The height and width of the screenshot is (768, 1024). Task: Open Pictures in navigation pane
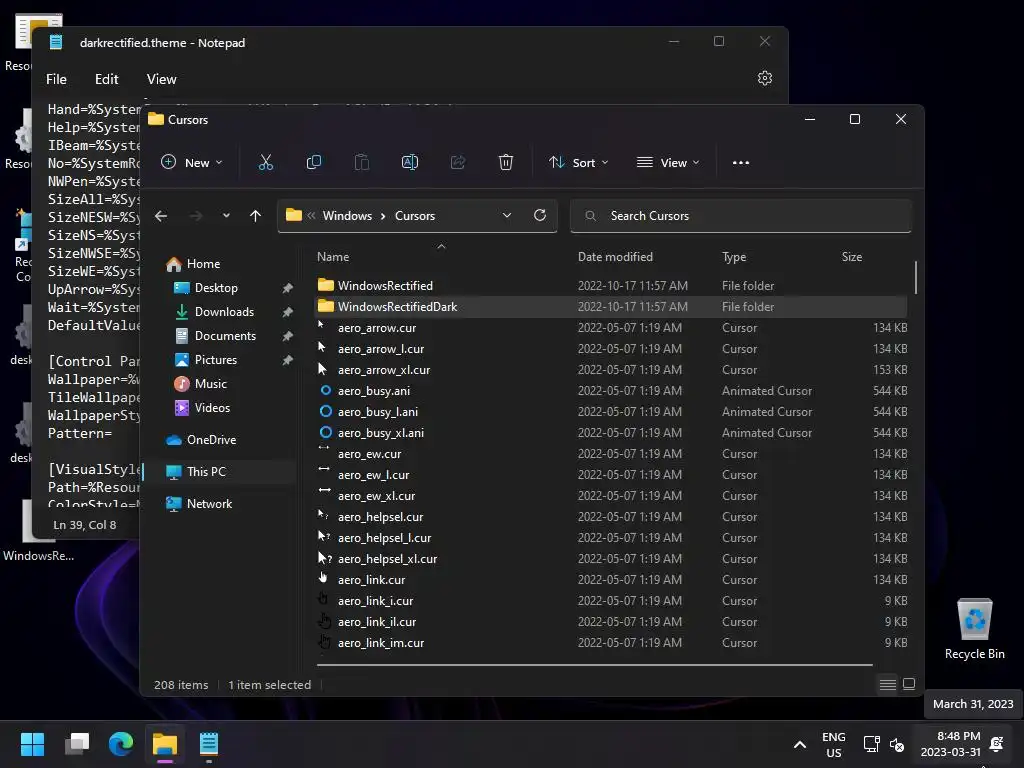[x=216, y=360]
